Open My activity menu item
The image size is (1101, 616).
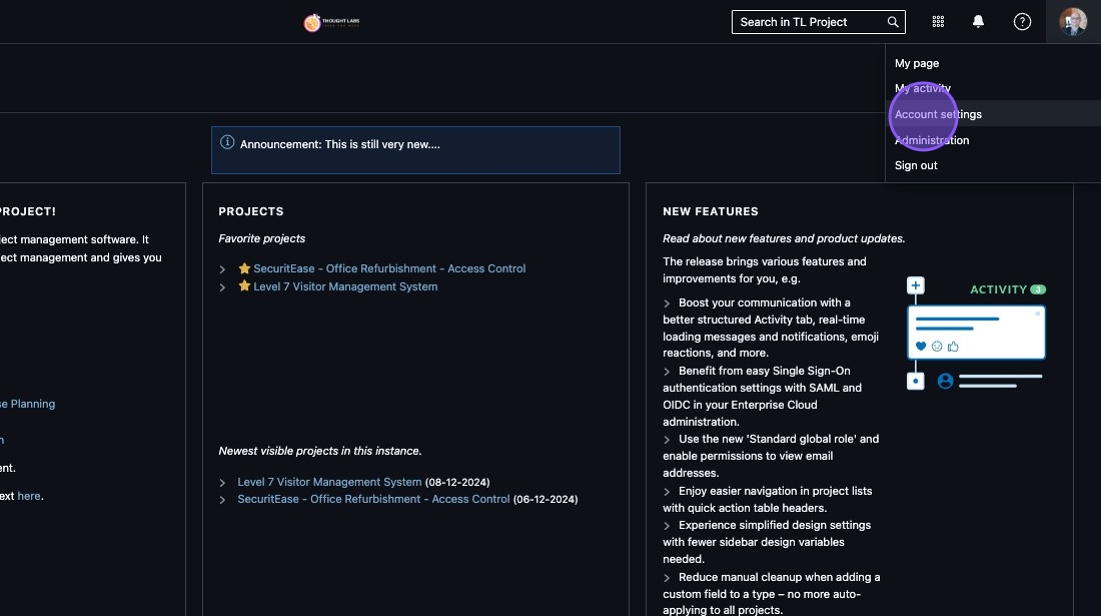coord(922,89)
